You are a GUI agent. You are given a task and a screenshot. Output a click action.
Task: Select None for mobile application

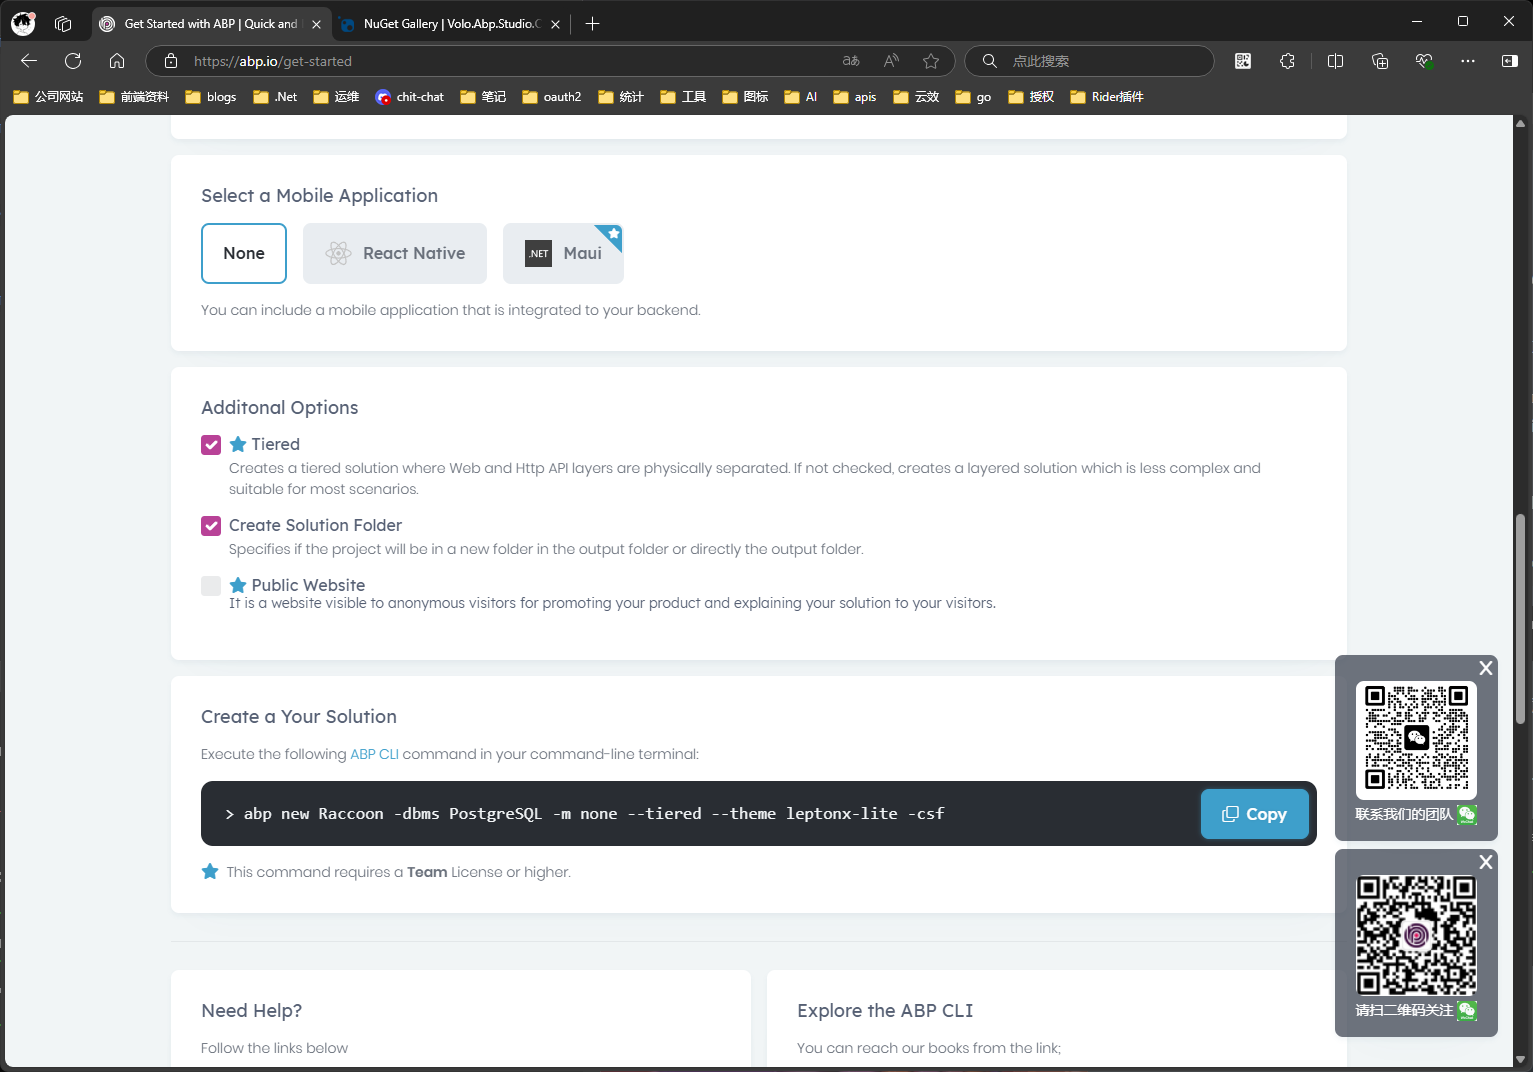pyautogui.click(x=244, y=253)
